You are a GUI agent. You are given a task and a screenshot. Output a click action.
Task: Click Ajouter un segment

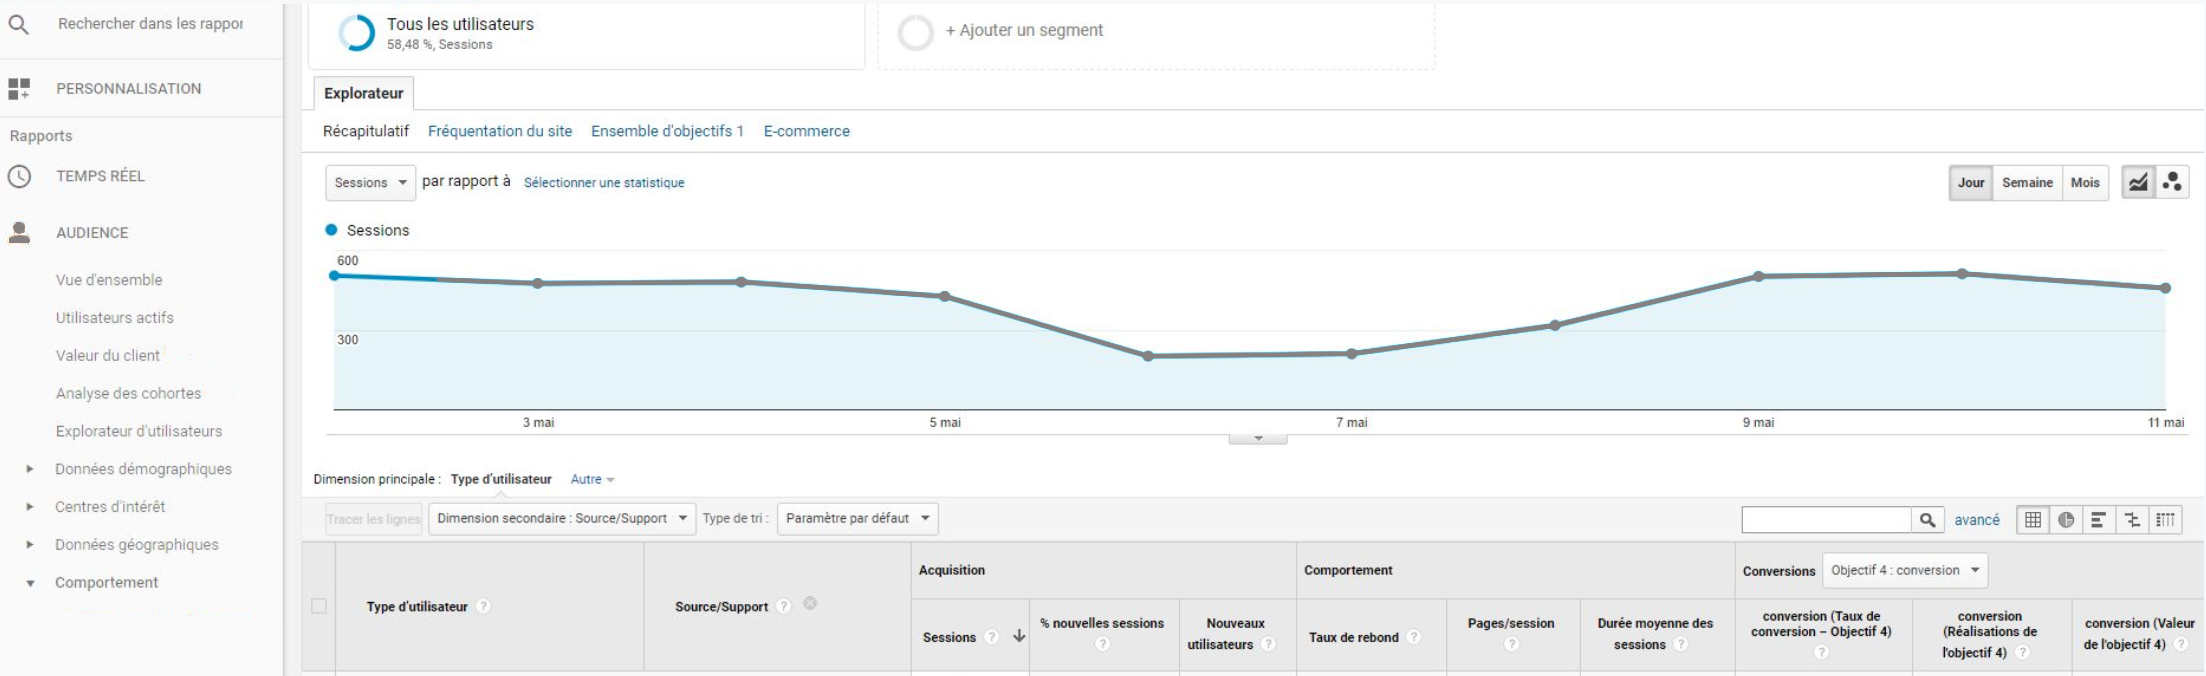(x=1024, y=31)
